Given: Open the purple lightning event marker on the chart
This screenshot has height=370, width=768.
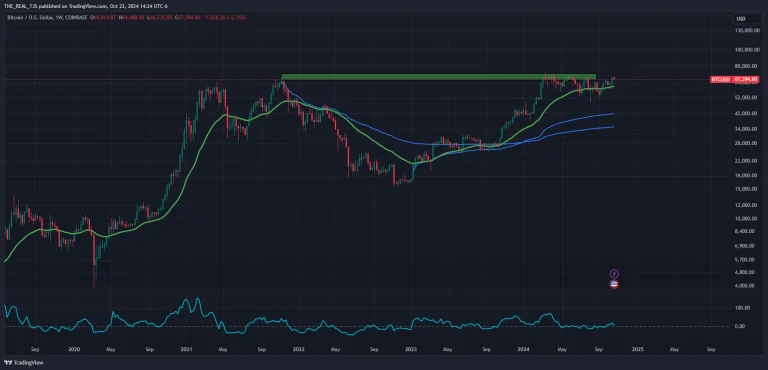Looking at the screenshot, I should [x=614, y=273].
